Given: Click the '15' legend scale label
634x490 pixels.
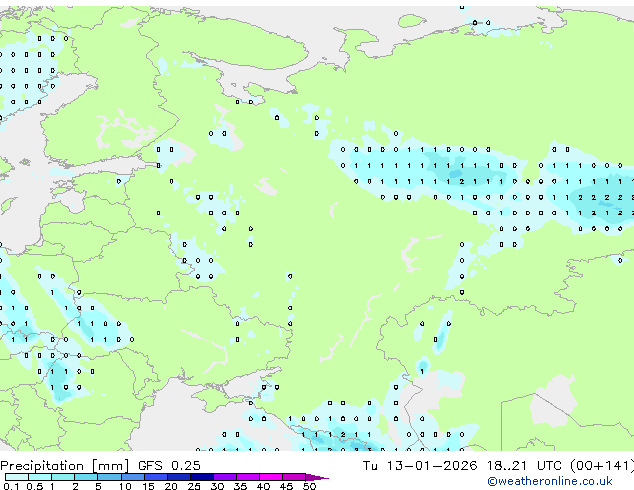Looking at the screenshot, I should [x=148, y=486].
